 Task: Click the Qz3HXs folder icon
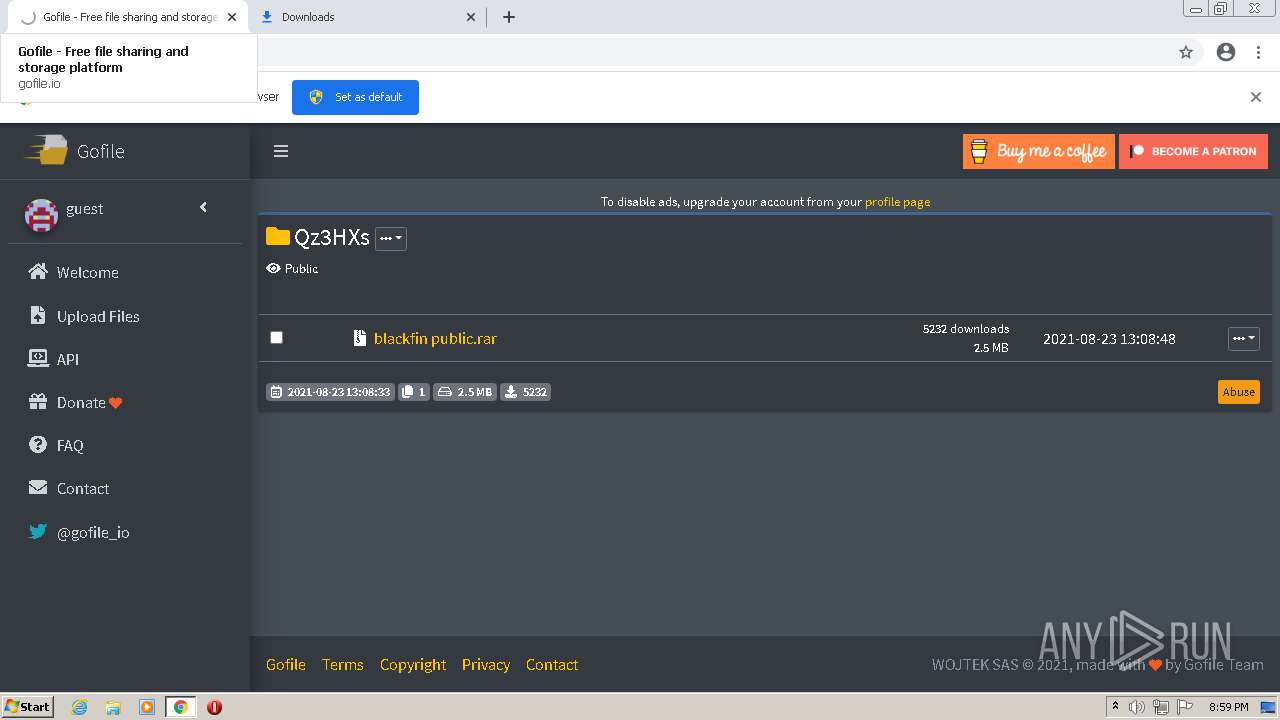click(x=277, y=236)
